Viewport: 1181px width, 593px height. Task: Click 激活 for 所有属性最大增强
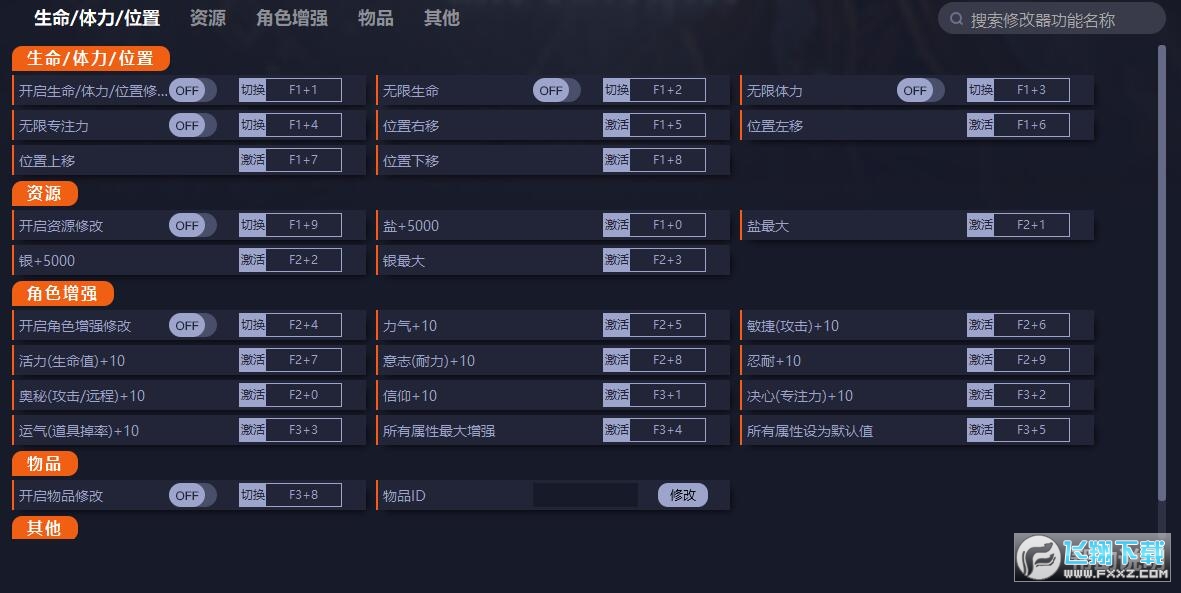[x=616, y=430]
